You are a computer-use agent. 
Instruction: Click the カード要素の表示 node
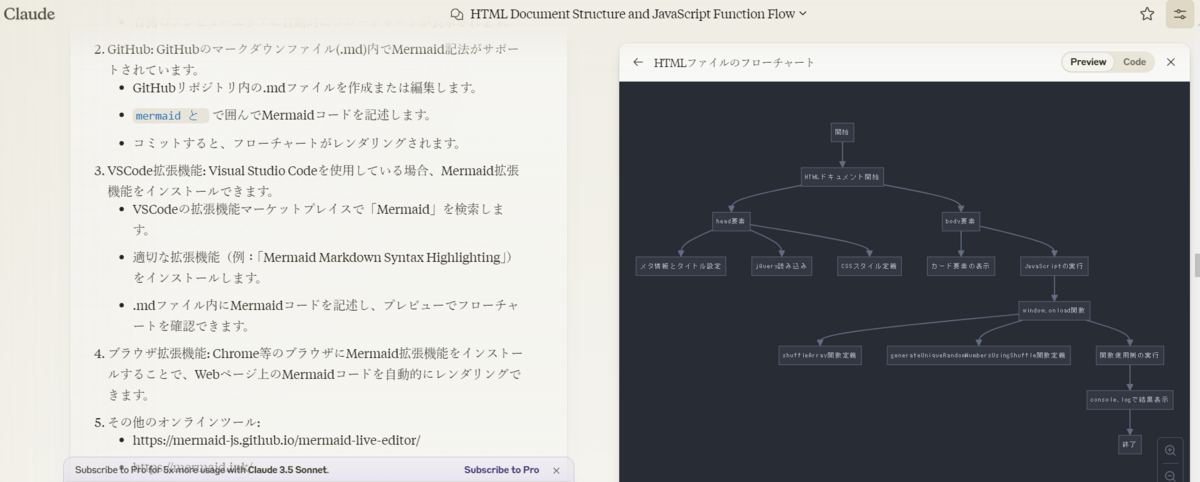[x=961, y=266]
